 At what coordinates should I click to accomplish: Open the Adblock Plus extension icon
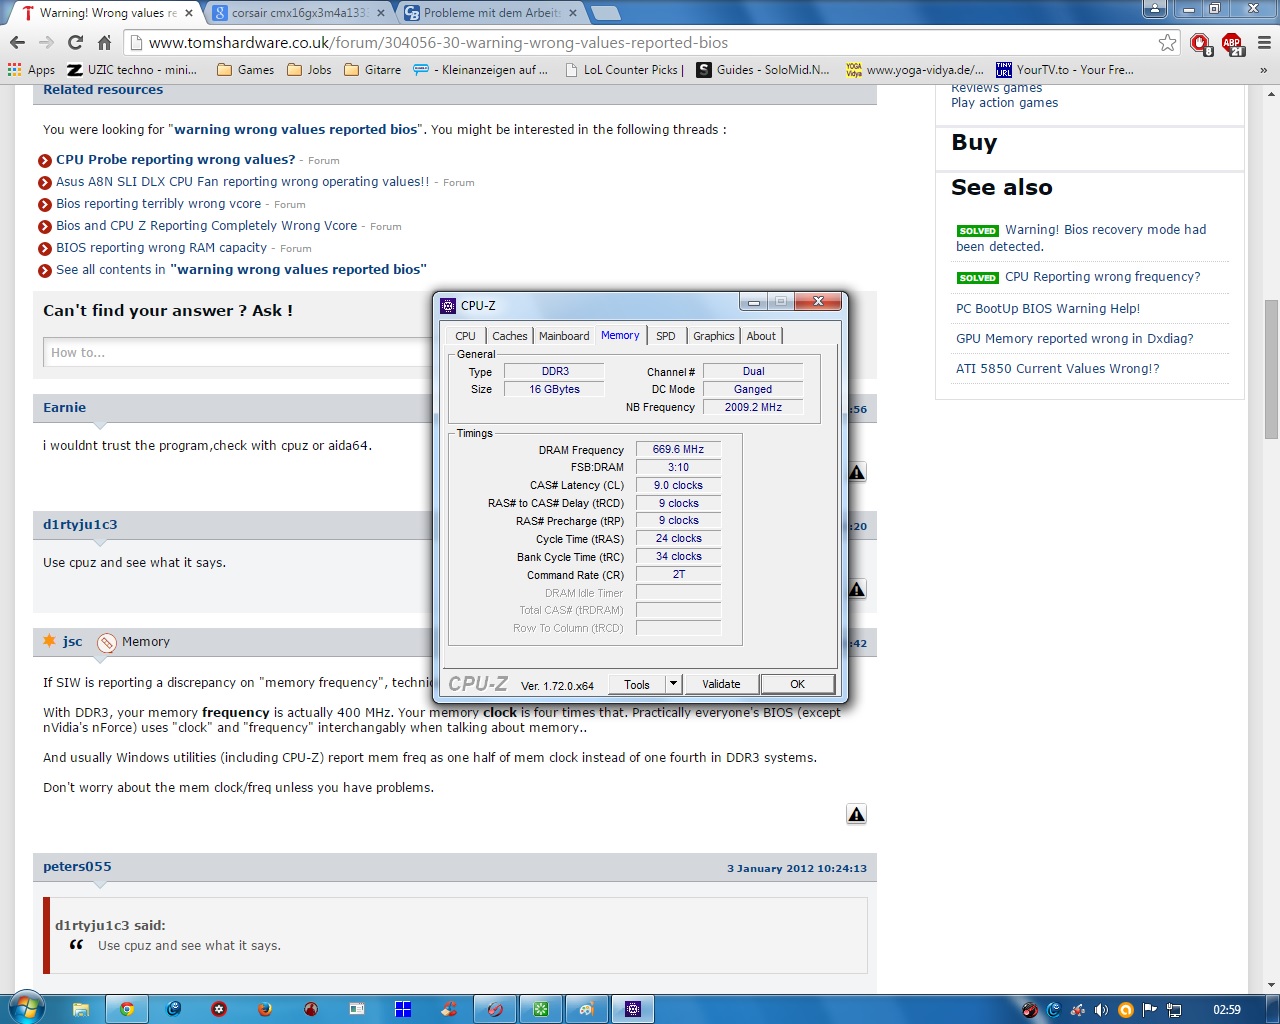[x=1232, y=43]
